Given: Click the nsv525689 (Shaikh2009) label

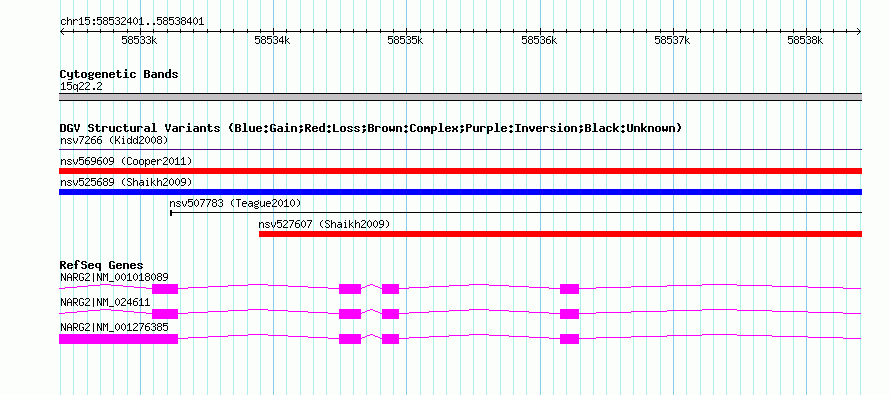Looking at the screenshot, I should coord(126,182).
